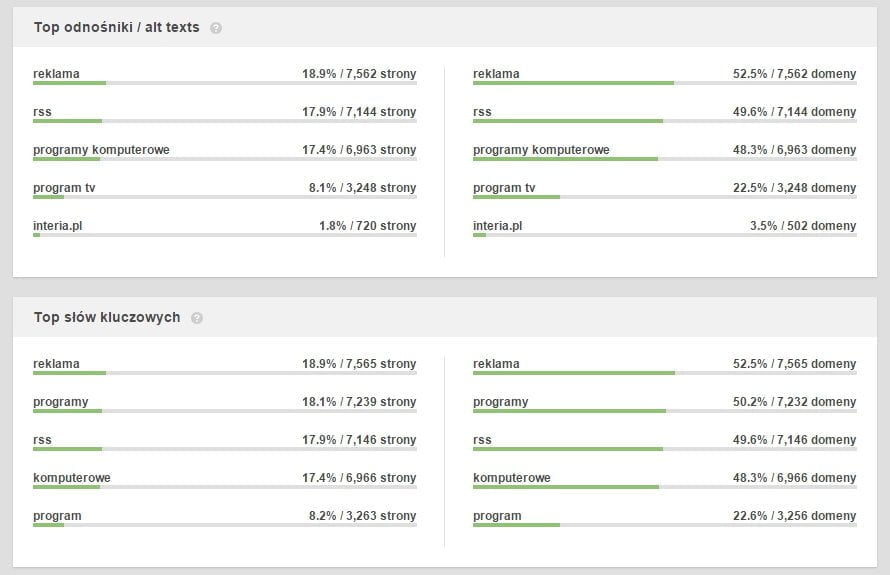890x575 pixels.
Task: Click '18.9% / 7,562 strony' reklama value
Action: (359, 74)
